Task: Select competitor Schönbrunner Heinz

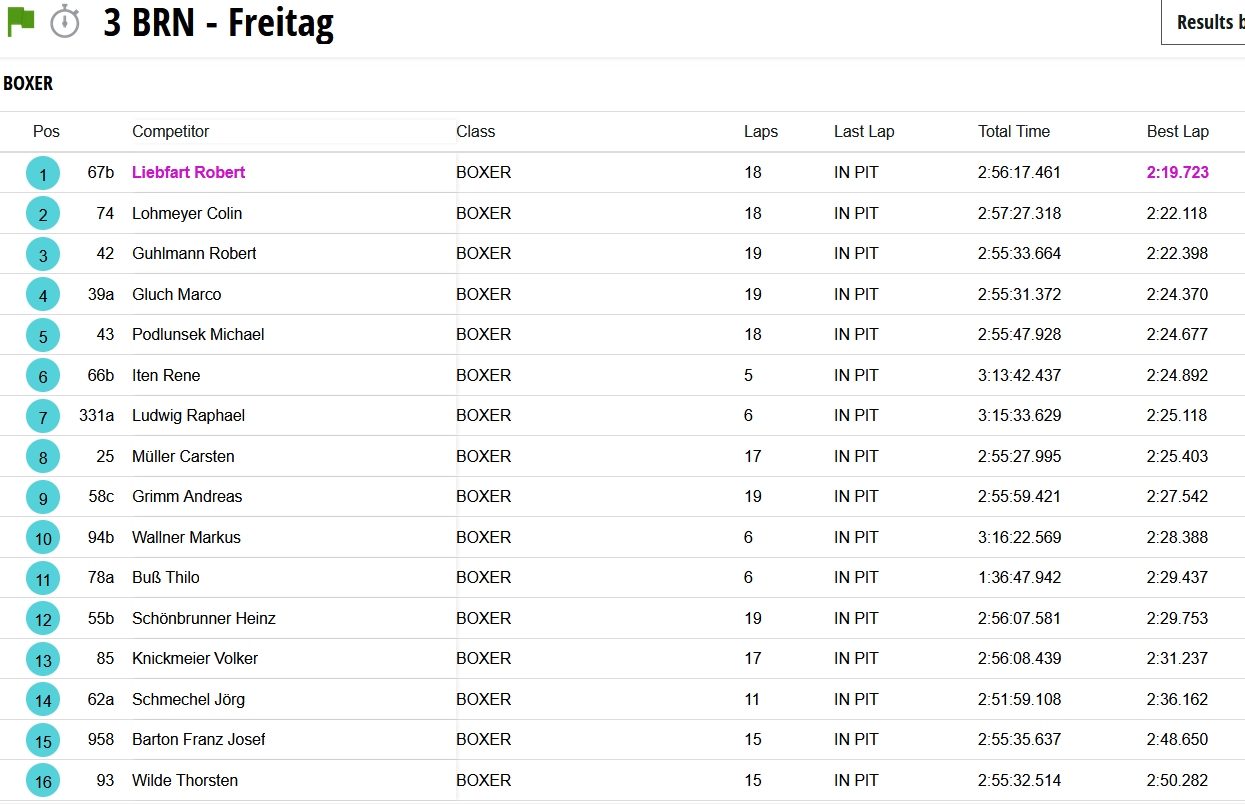Action: tap(203, 618)
